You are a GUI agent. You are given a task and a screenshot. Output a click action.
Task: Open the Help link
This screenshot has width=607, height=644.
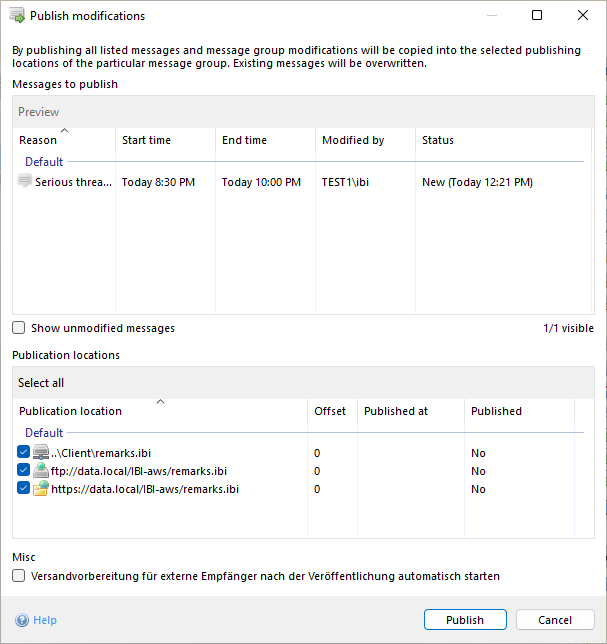(x=45, y=620)
